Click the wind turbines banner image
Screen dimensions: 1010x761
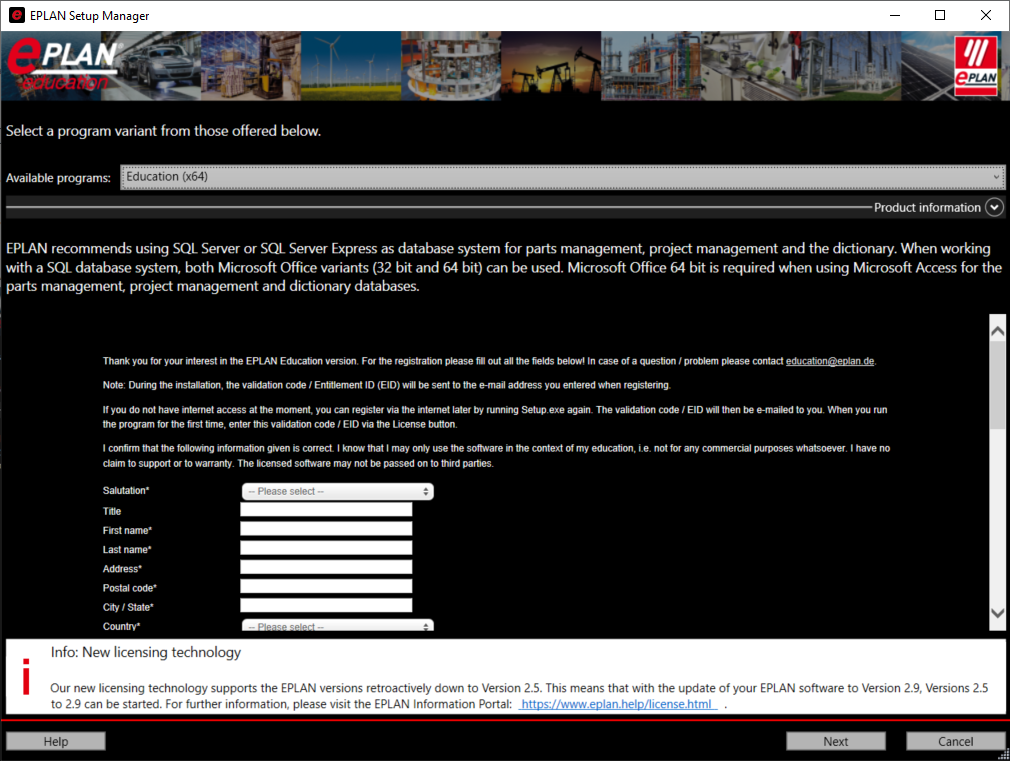point(351,66)
